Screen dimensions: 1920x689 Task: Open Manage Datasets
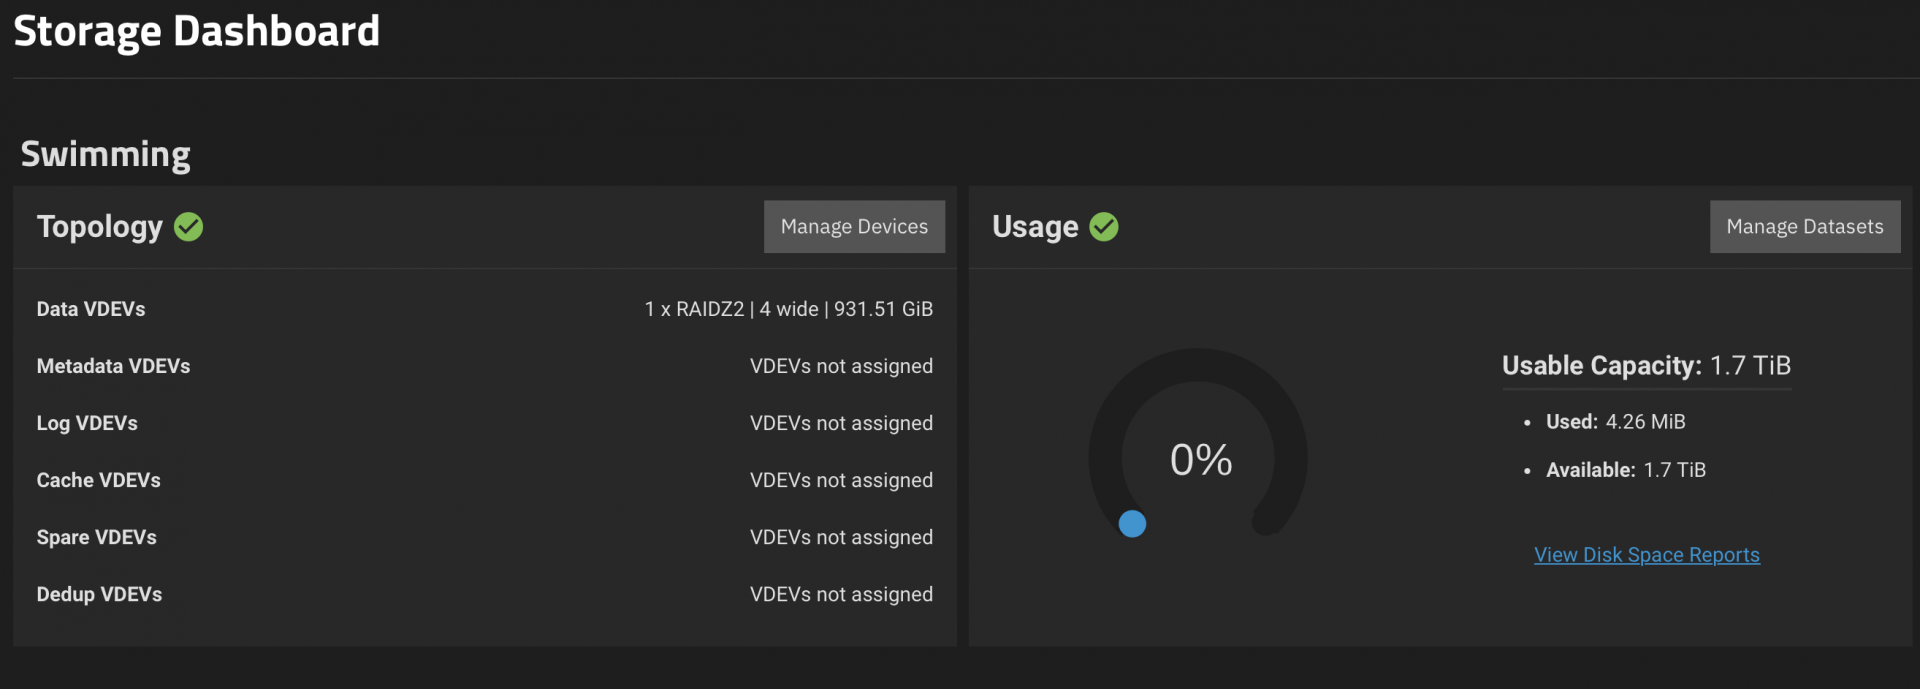(1804, 227)
